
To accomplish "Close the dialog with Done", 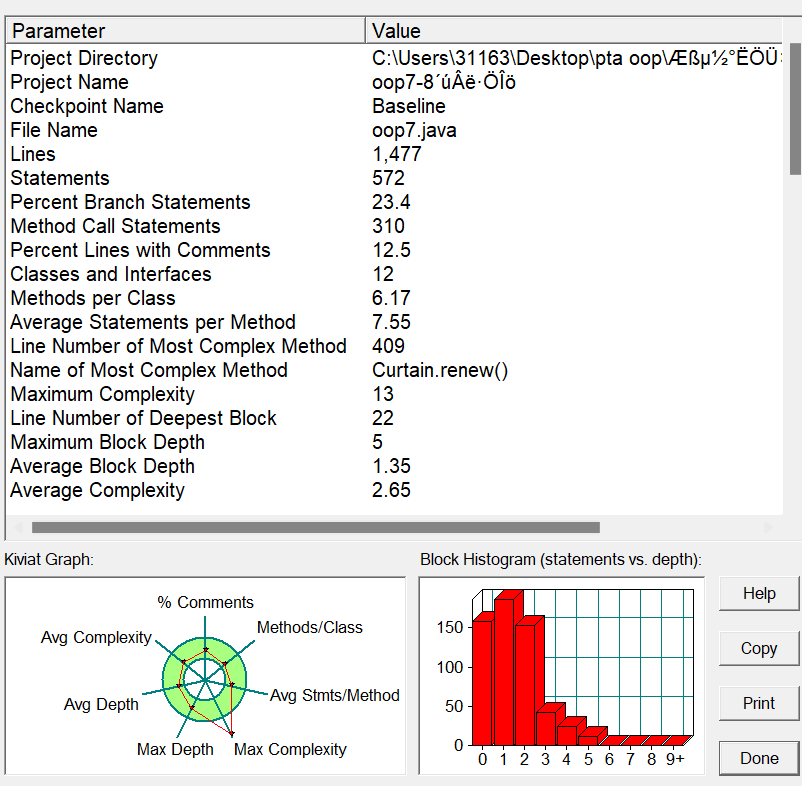I will pyautogui.click(x=759, y=758).
